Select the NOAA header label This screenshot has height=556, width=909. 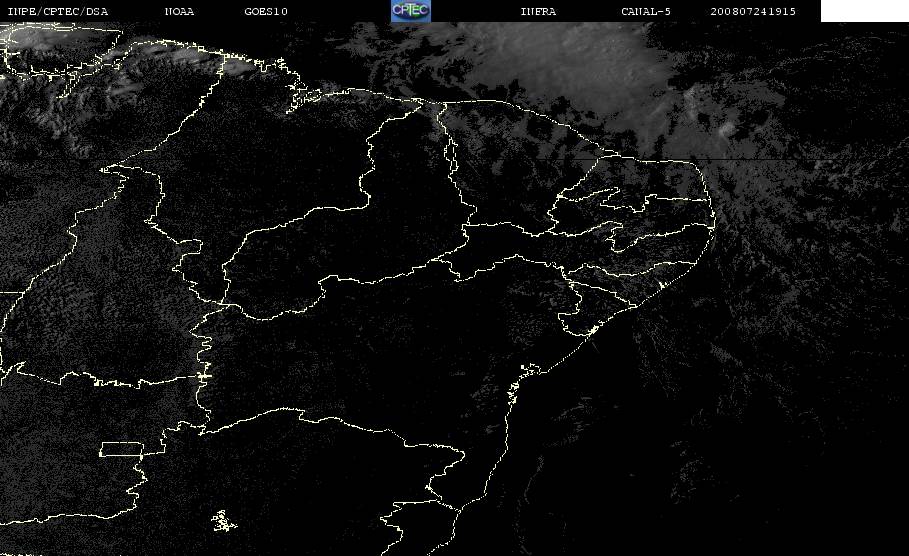(x=179, y=11)
